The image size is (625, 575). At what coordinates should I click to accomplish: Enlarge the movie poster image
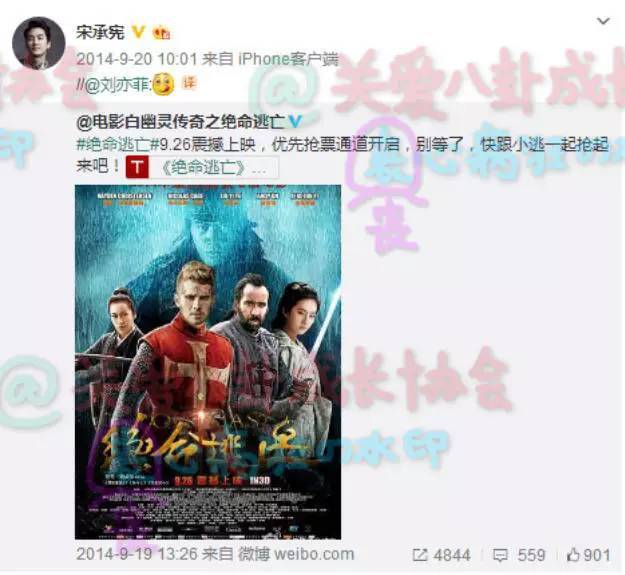(208, 362)
